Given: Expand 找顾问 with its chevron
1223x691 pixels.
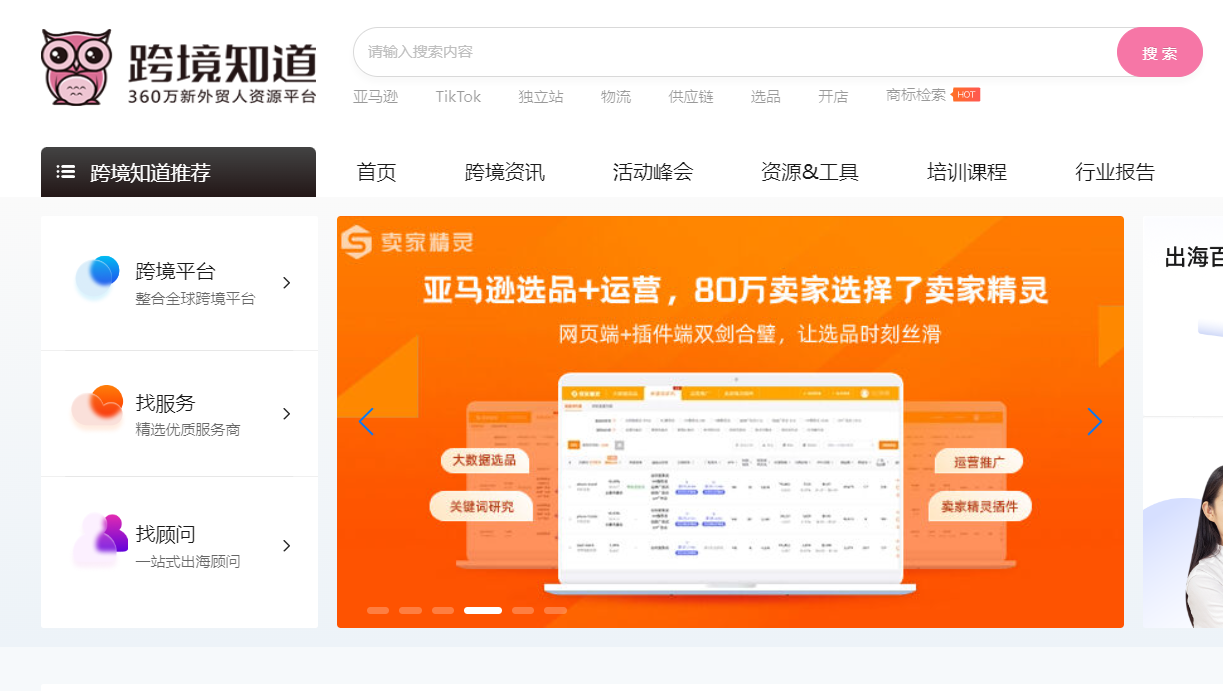Looking at the screenshot, I should [286, 546].
